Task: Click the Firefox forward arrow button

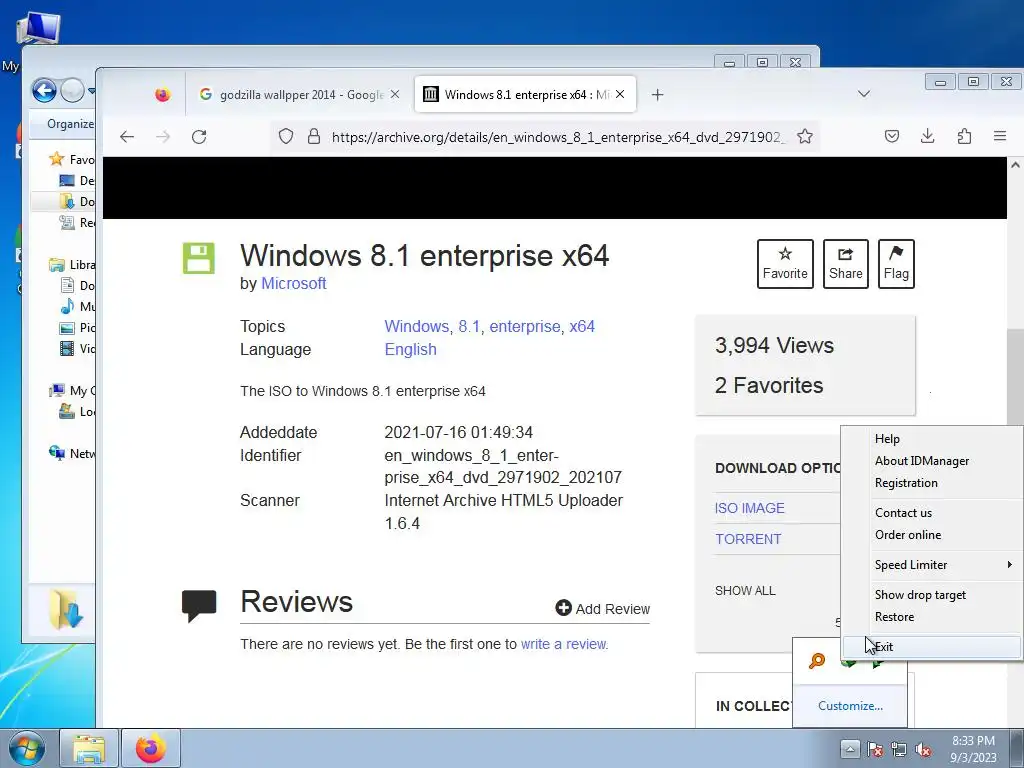Action: (163, 136)
